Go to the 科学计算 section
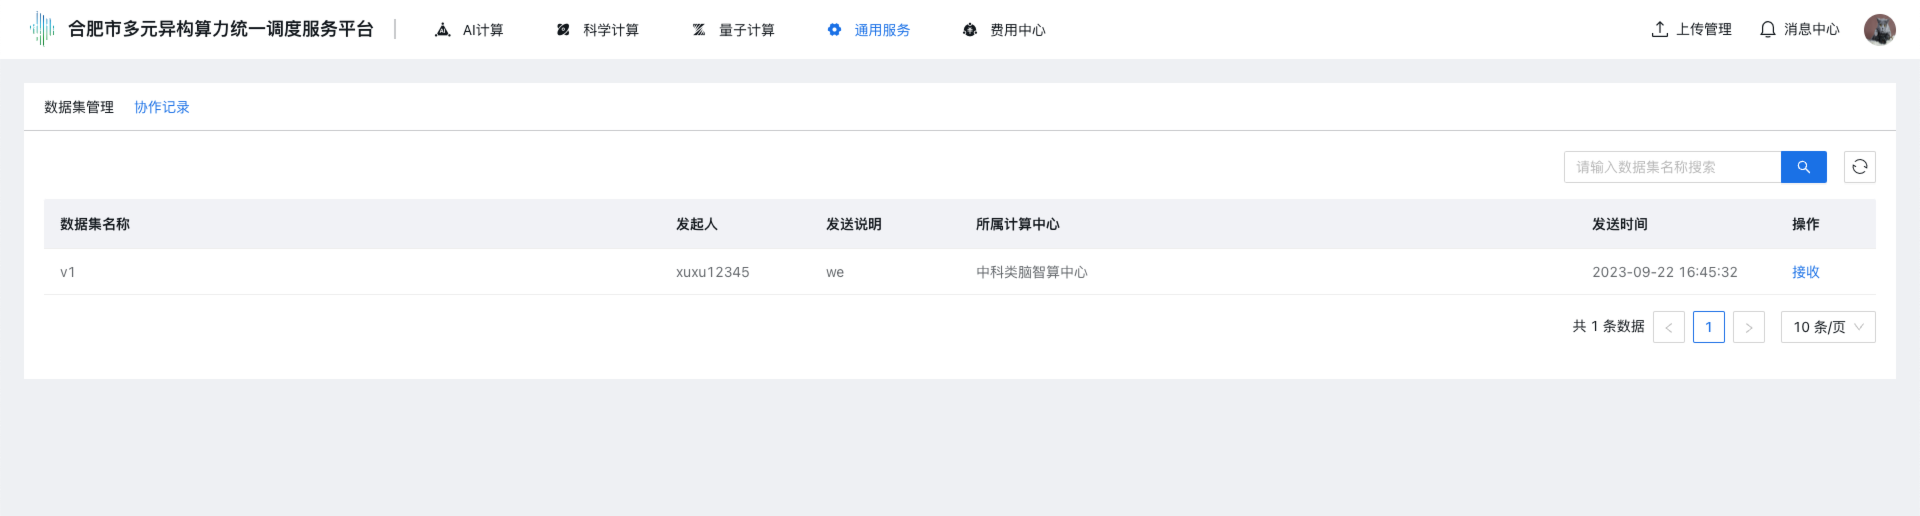 (x=597, y=30)
